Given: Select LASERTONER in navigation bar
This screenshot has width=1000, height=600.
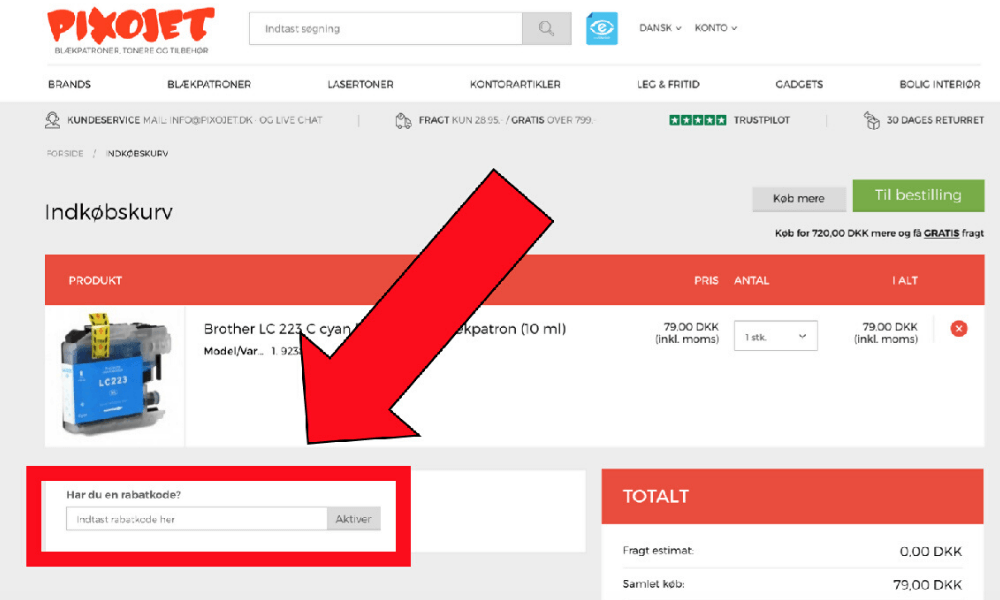Looking at the screenshot, I should (360, 85).
